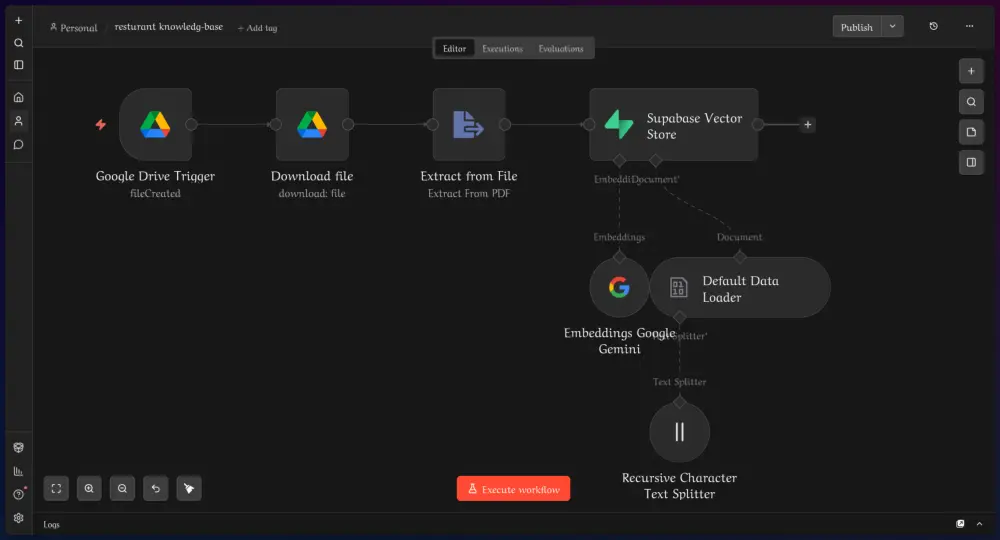Click the 'Extract From PDF' subtitle text
The width and height of the screenshot is (1000, 540).
click(469, 193)
